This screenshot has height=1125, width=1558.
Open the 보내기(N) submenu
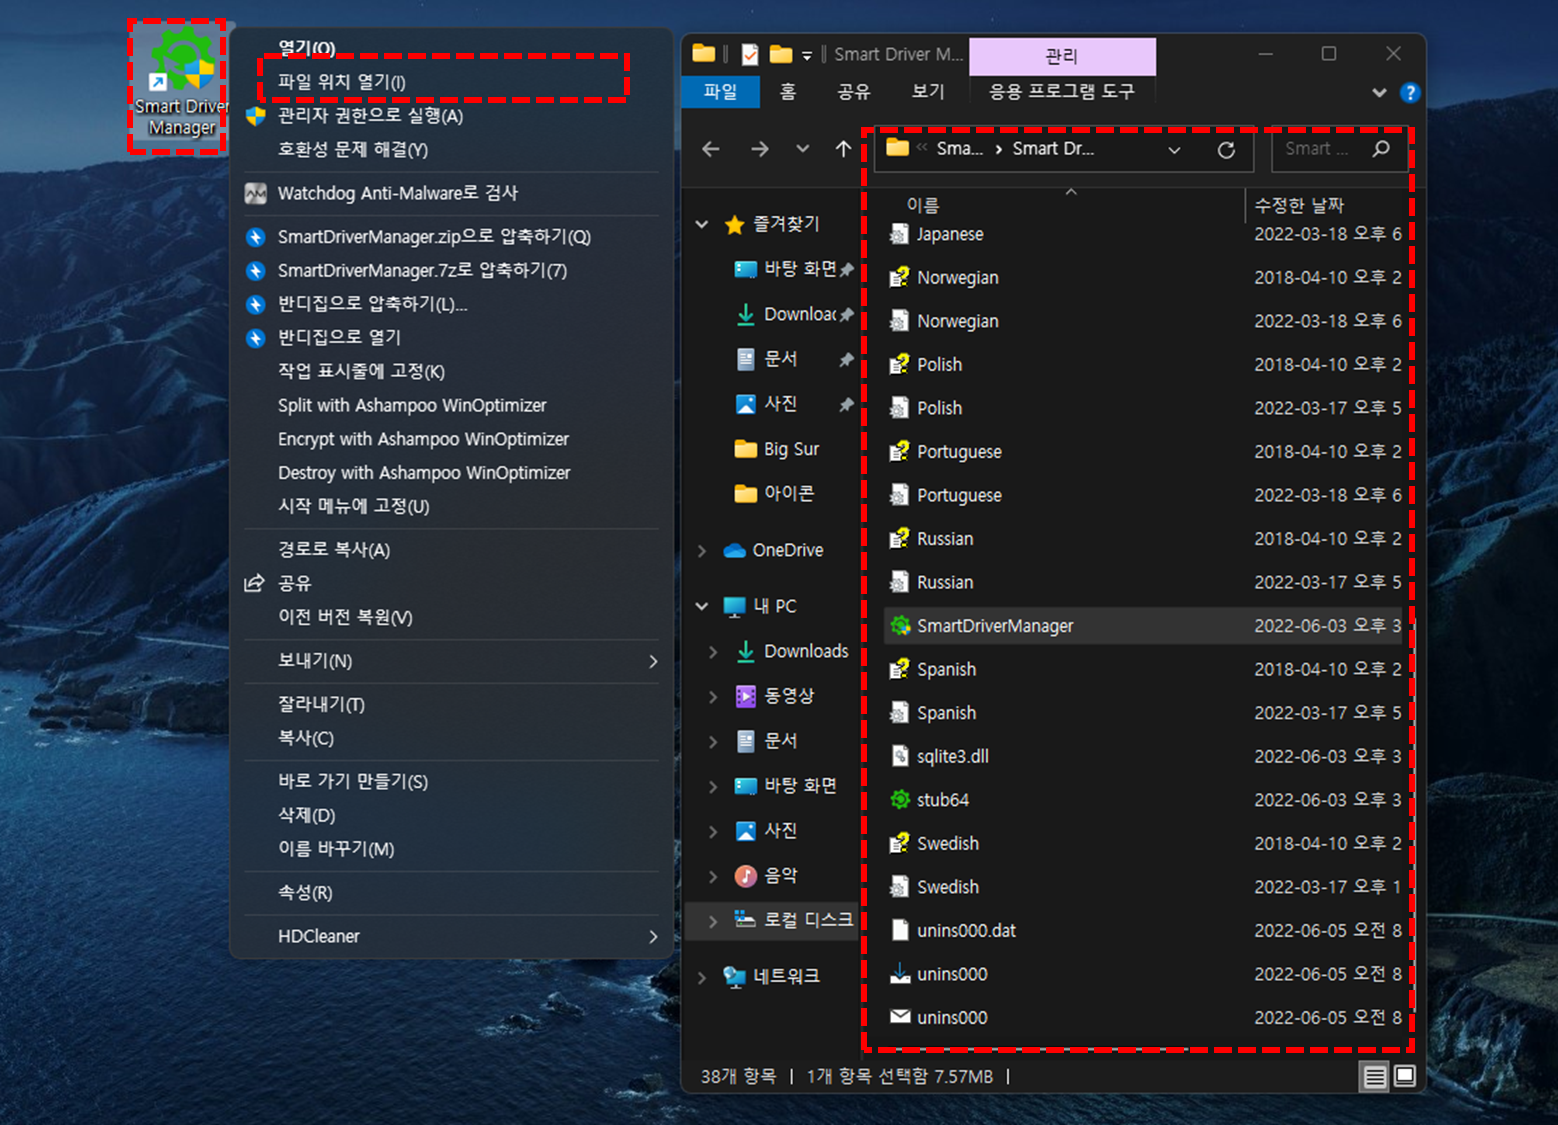click(x=451, y=661)
